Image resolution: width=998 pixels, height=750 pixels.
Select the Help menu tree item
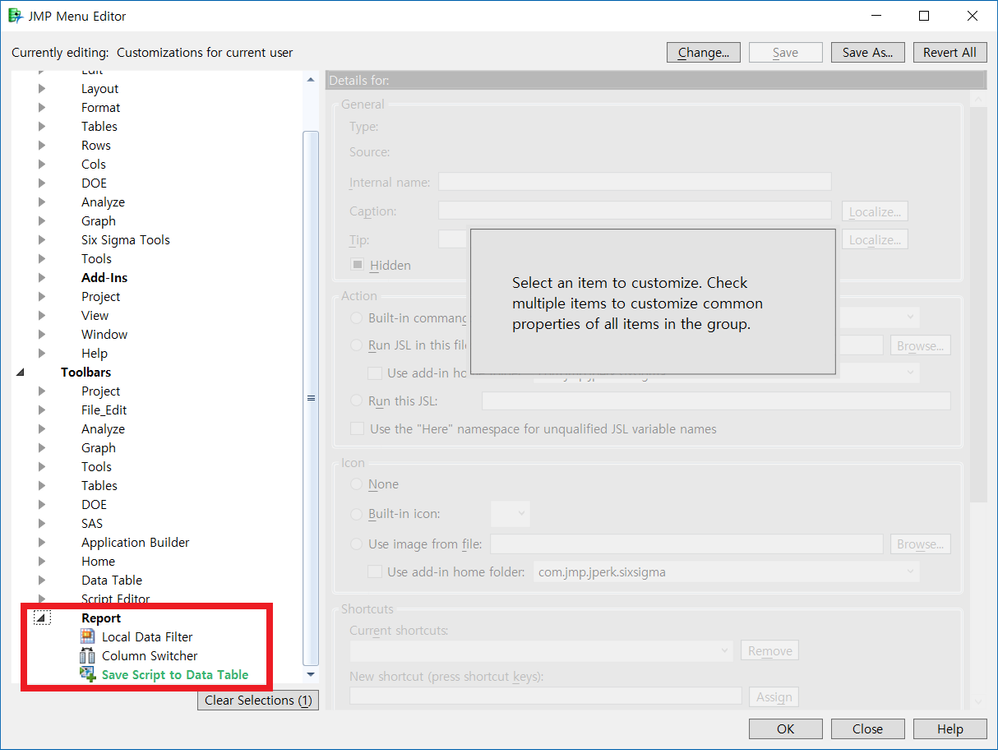(x=94, y=353)
